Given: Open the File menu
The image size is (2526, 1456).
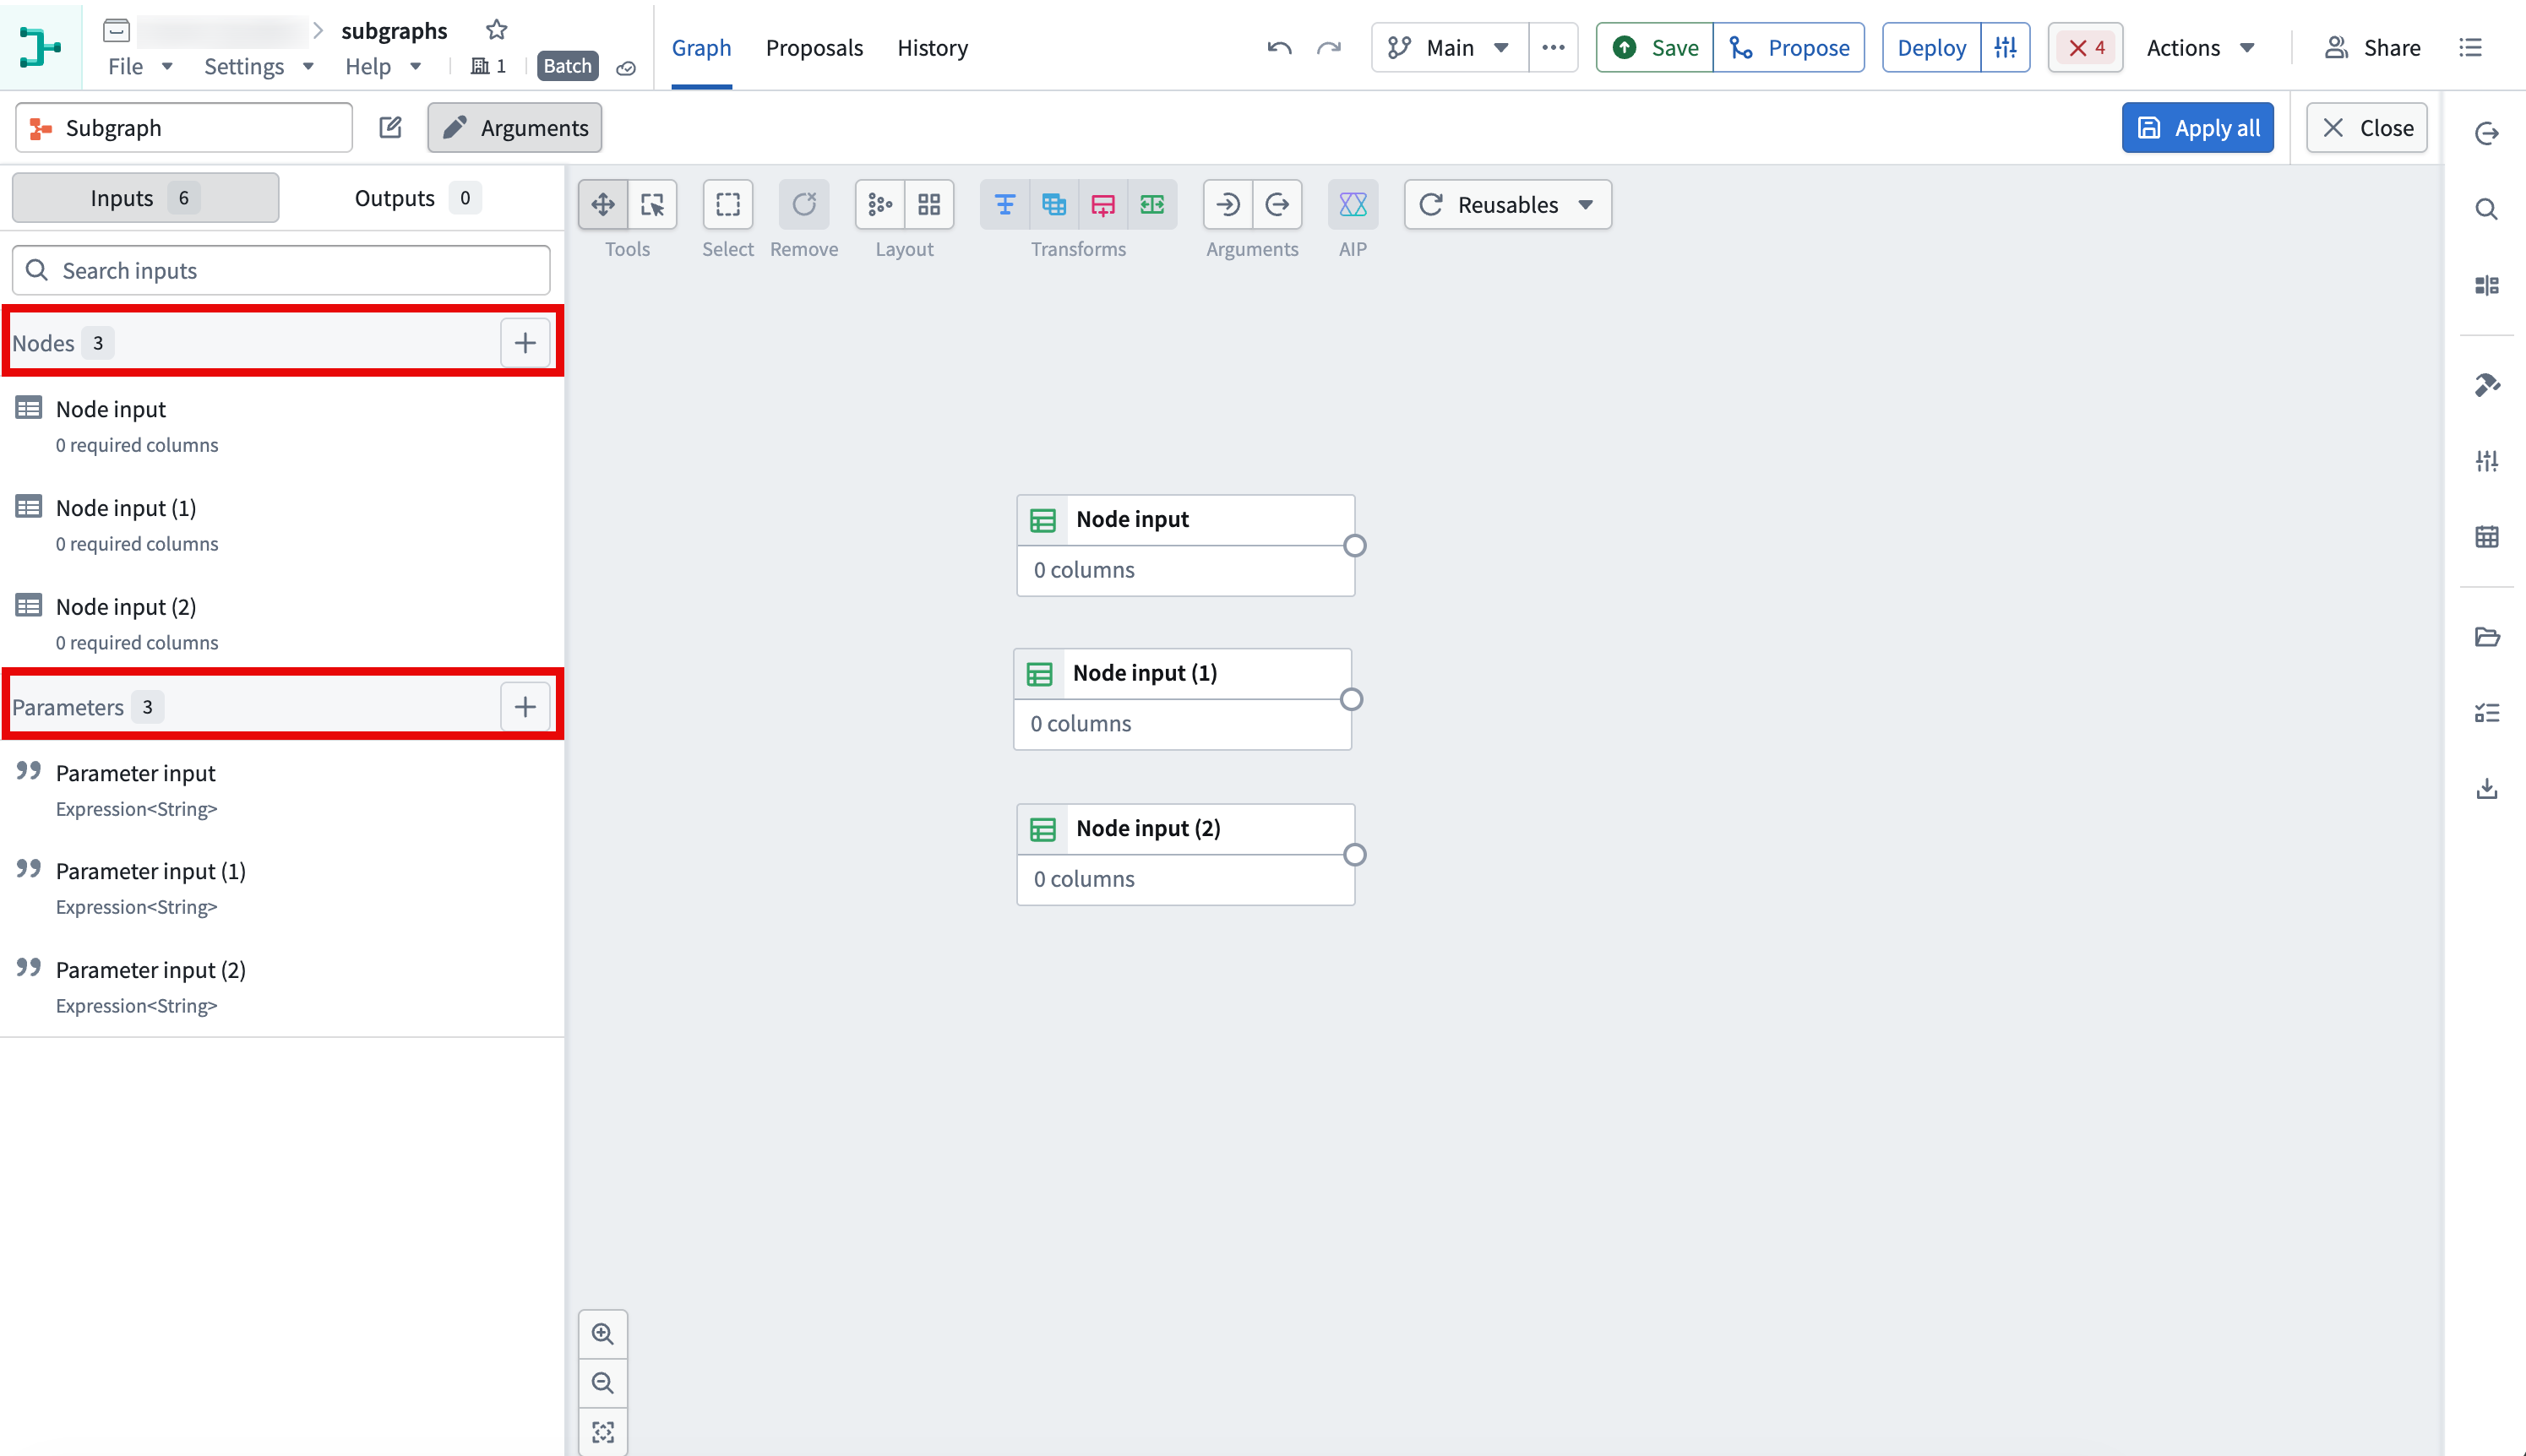Looking at the screenshot, I should coord(140,67).
